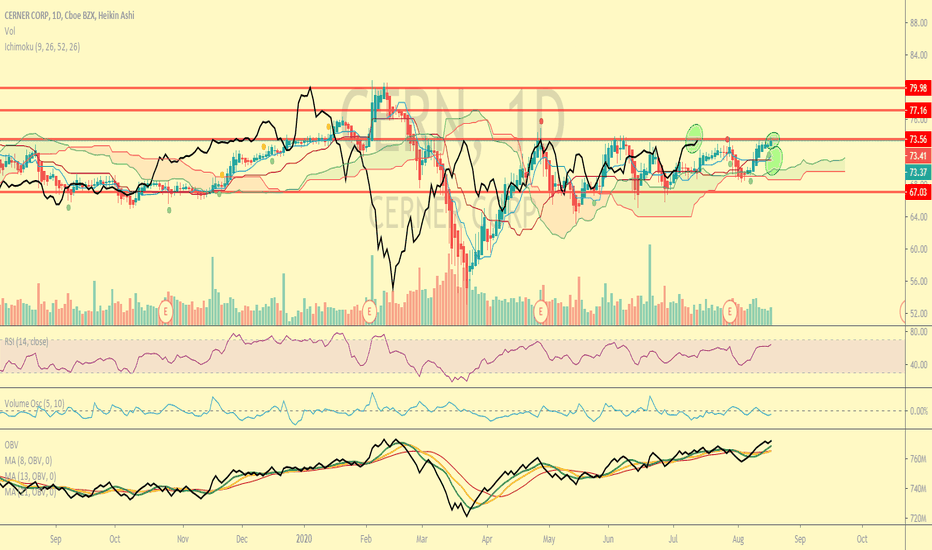Click the tallest green volume bar in late June
Screen dimensions: 932x550
click(x=649, y=284)
